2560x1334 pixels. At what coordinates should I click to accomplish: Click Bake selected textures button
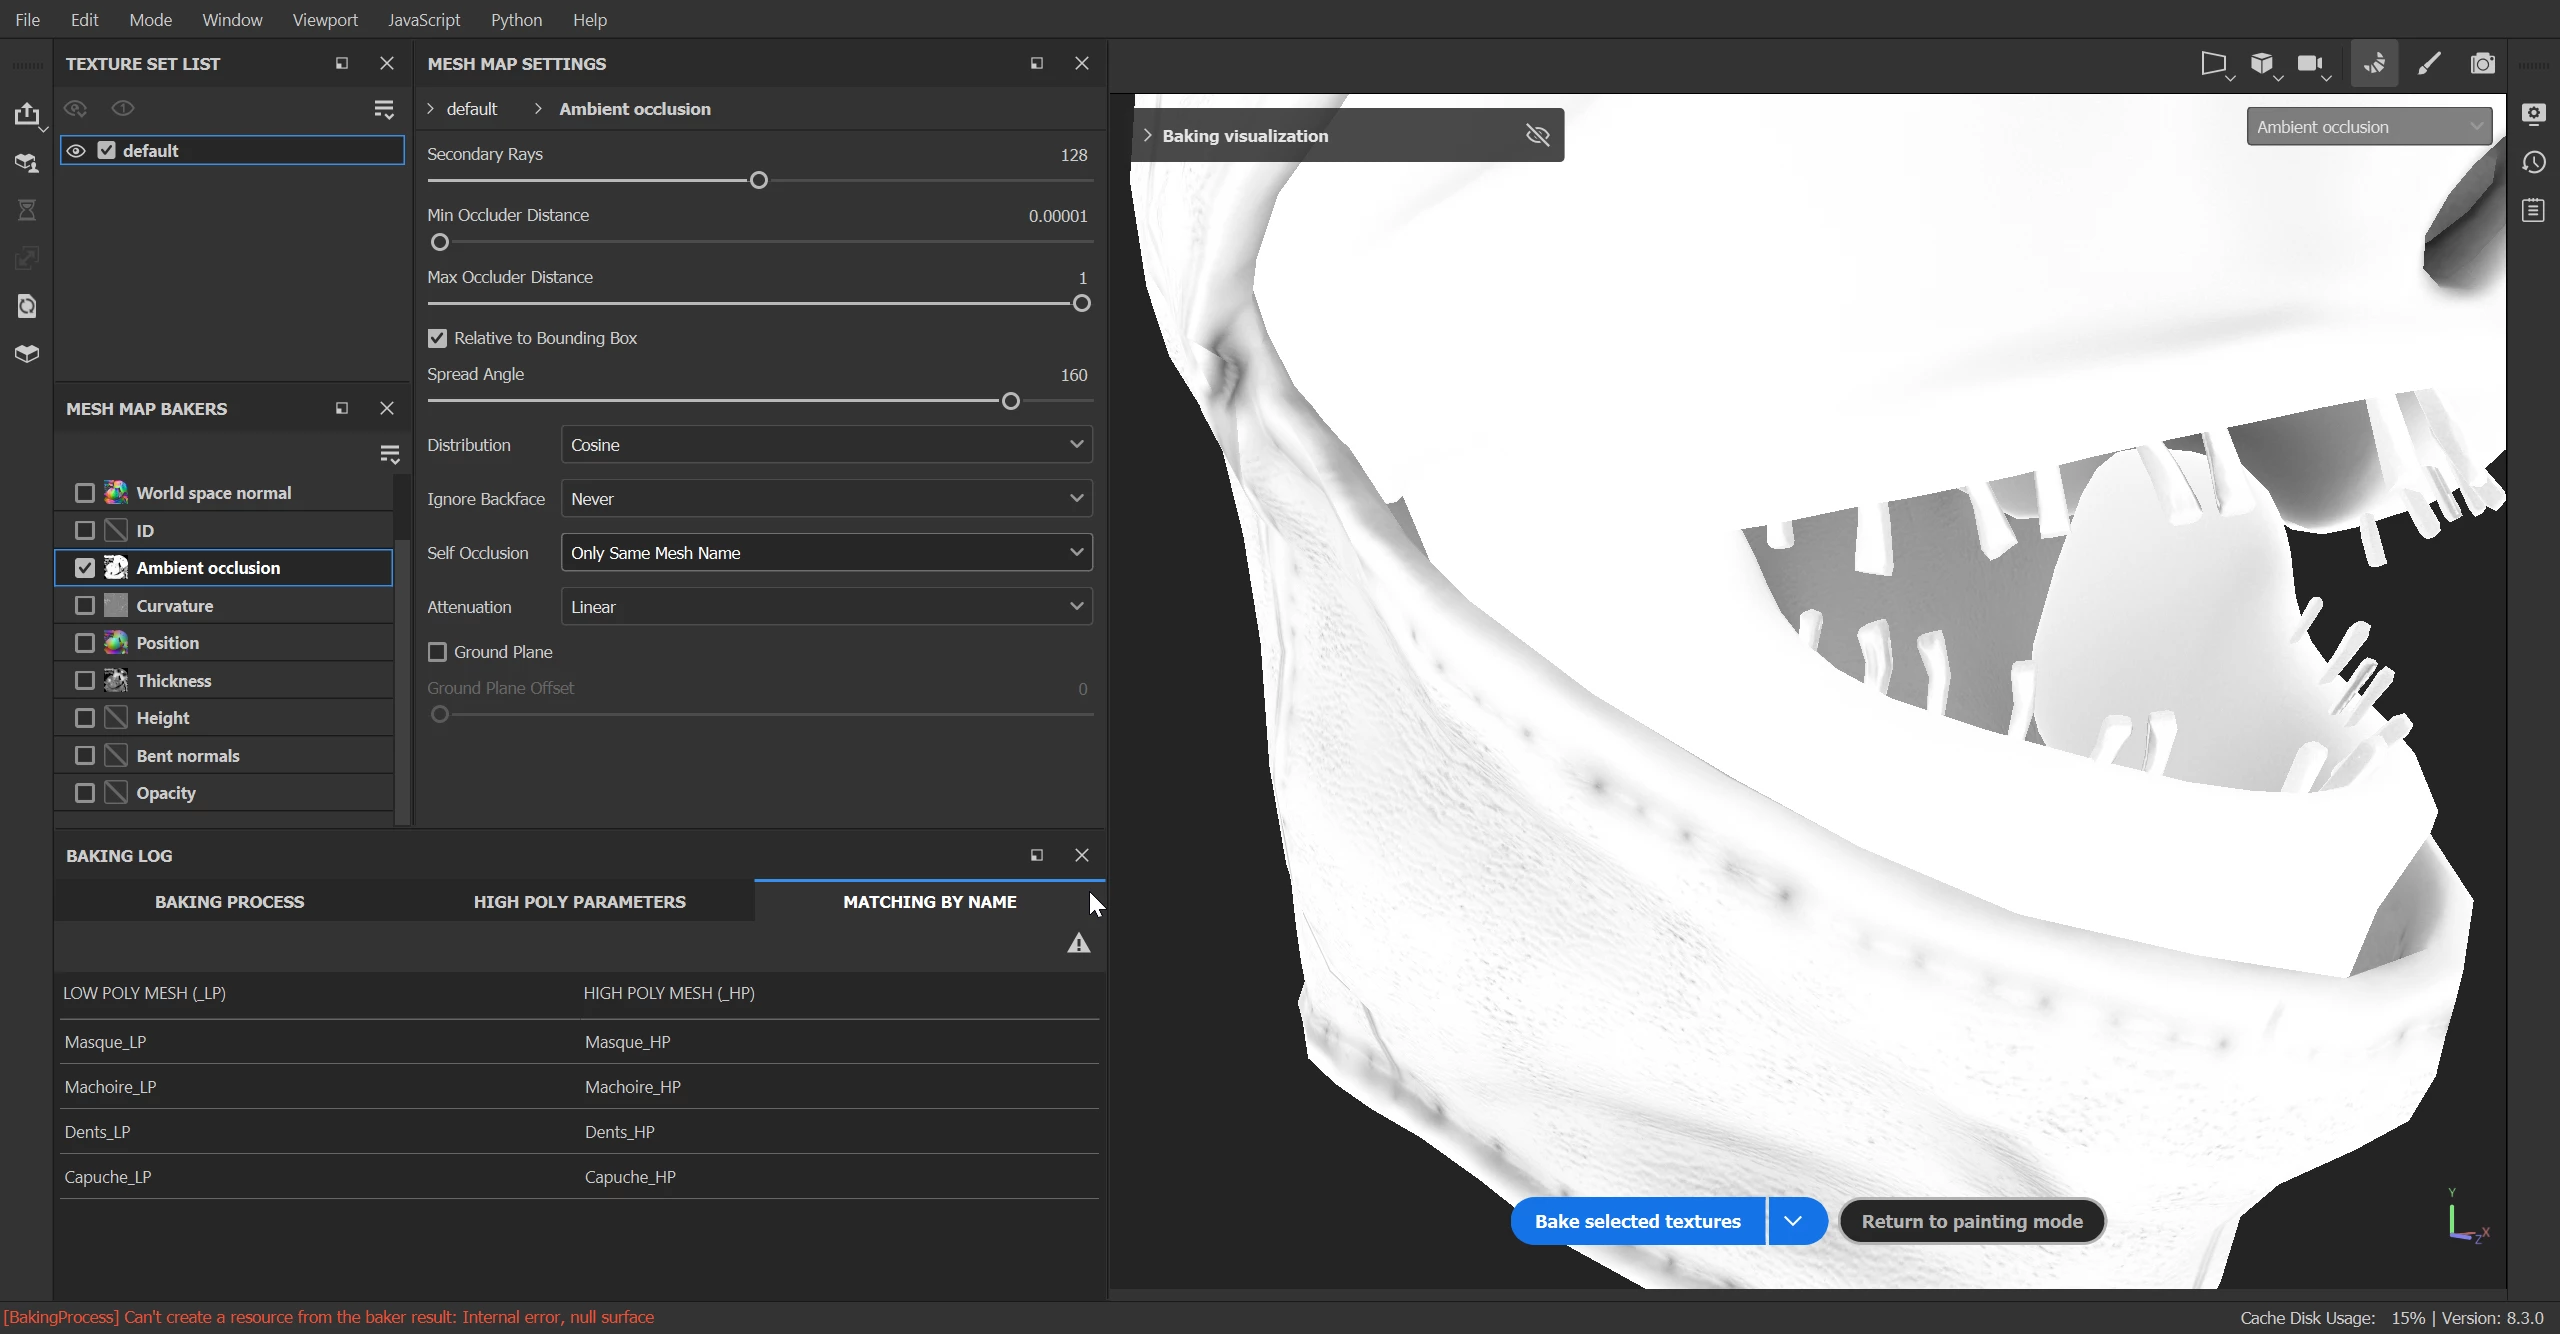[x=1637, y=1221]
